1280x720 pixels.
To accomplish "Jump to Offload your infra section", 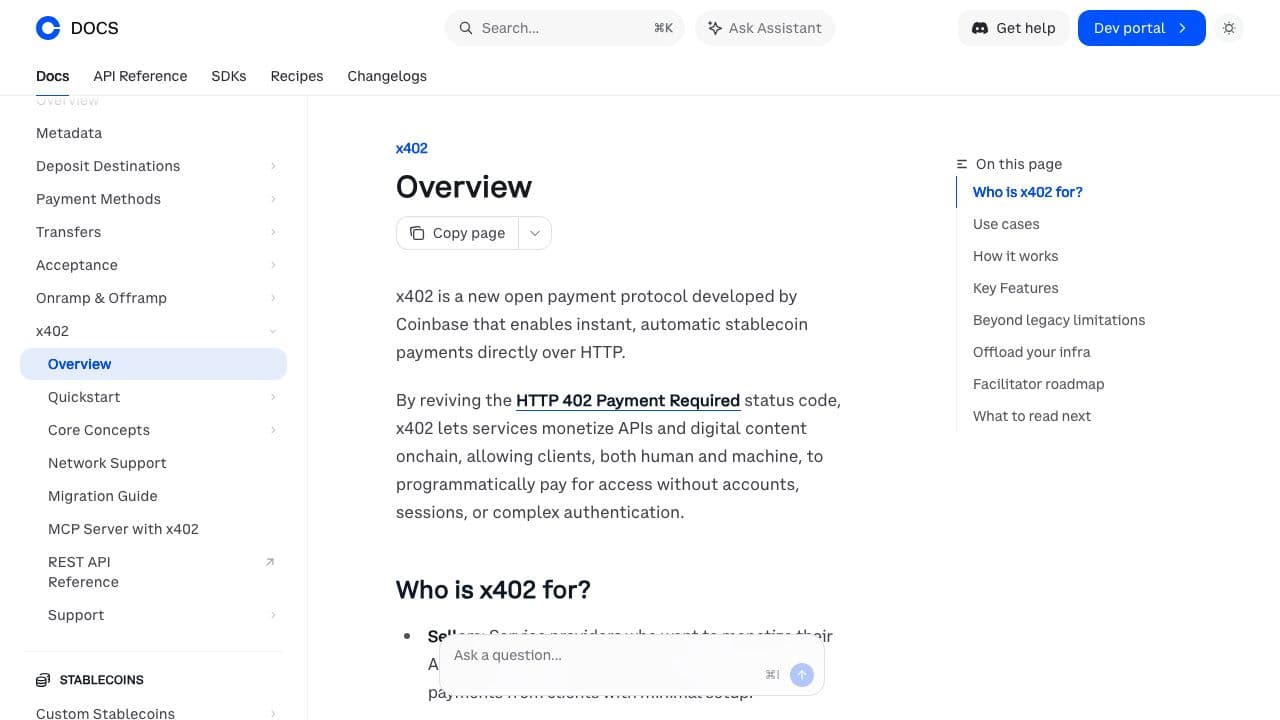I will (1031, 352).
